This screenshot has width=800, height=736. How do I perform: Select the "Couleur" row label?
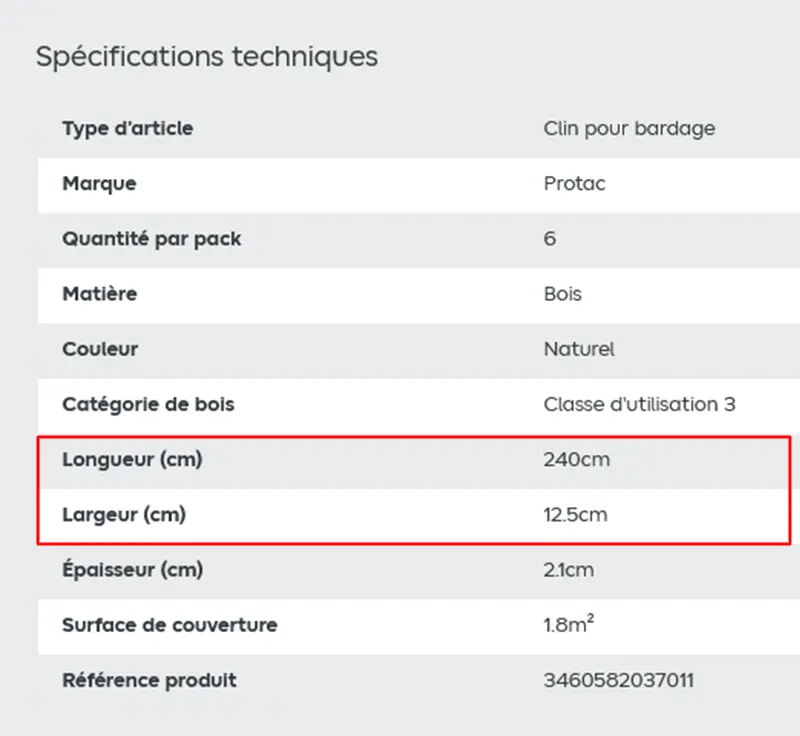[100, 349]
